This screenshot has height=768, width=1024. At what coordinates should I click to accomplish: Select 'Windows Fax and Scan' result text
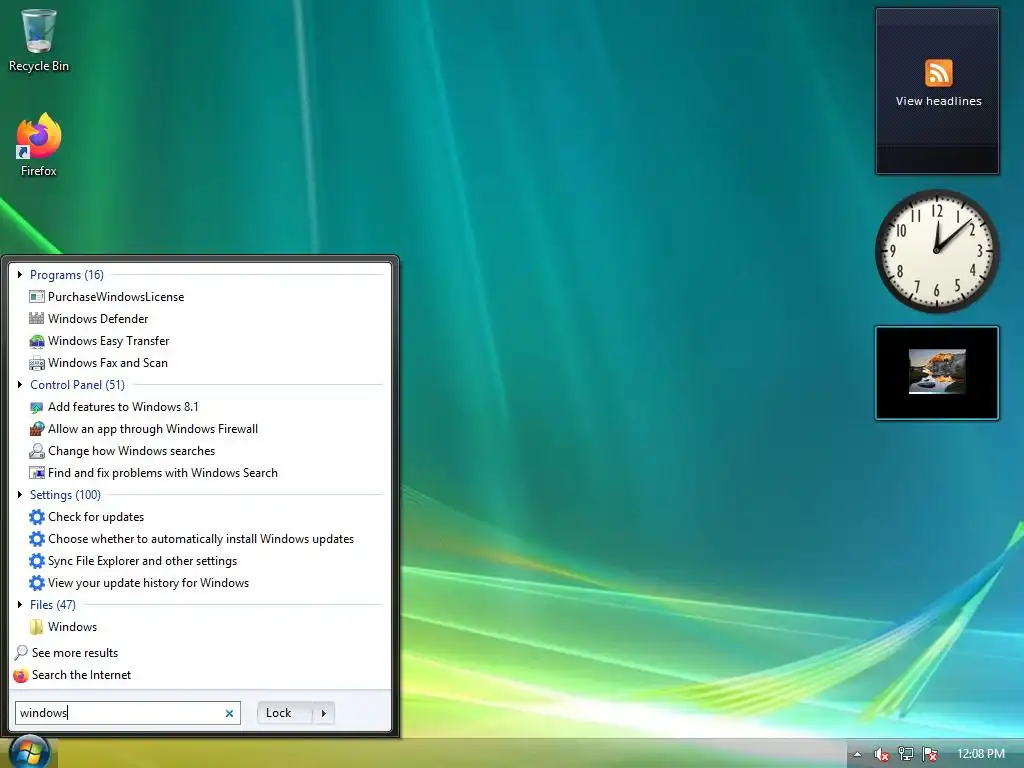(108, 363)
